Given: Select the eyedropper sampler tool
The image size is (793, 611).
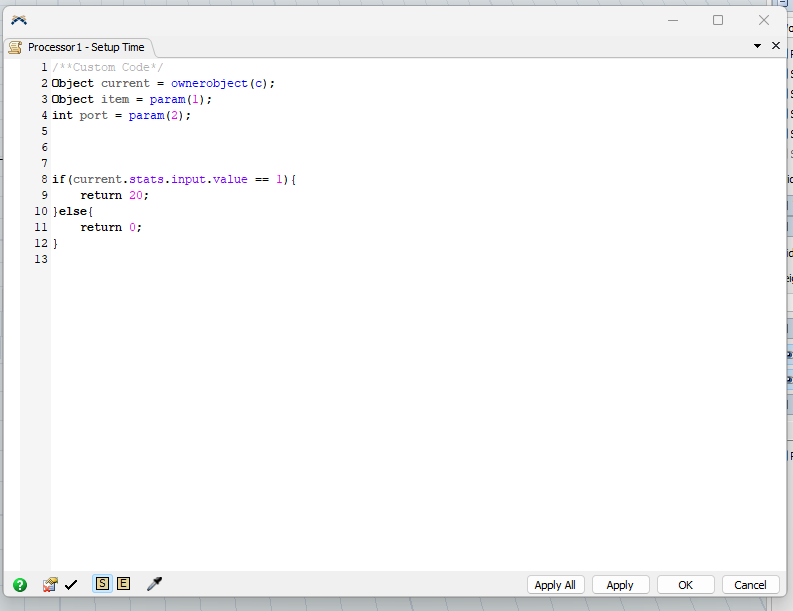Looking at the screenshot, I should coord(154,584).
